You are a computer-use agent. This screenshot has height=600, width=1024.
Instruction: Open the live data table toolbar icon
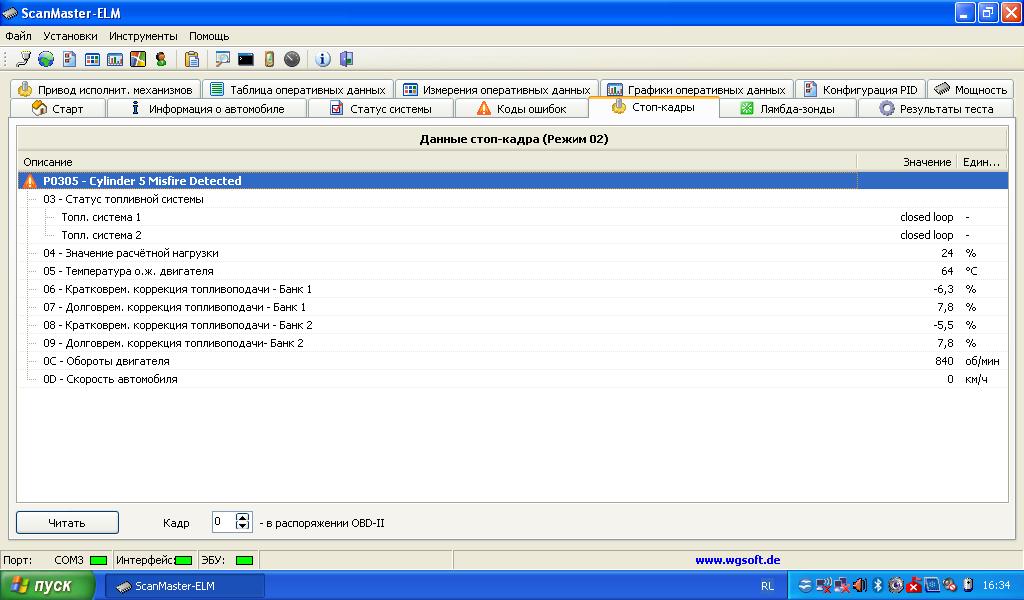pos(92,60)
